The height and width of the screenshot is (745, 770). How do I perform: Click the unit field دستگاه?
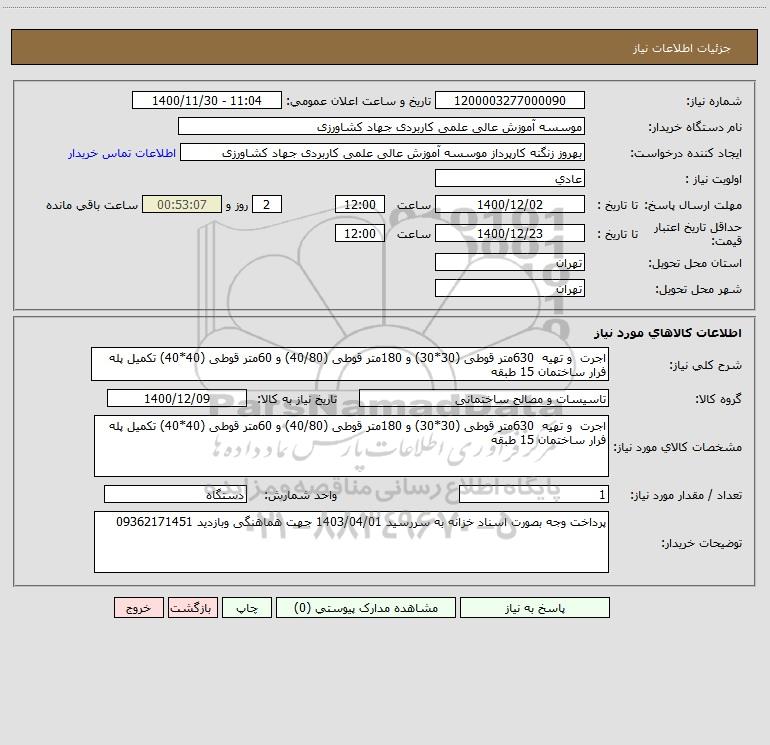point(175,495)
